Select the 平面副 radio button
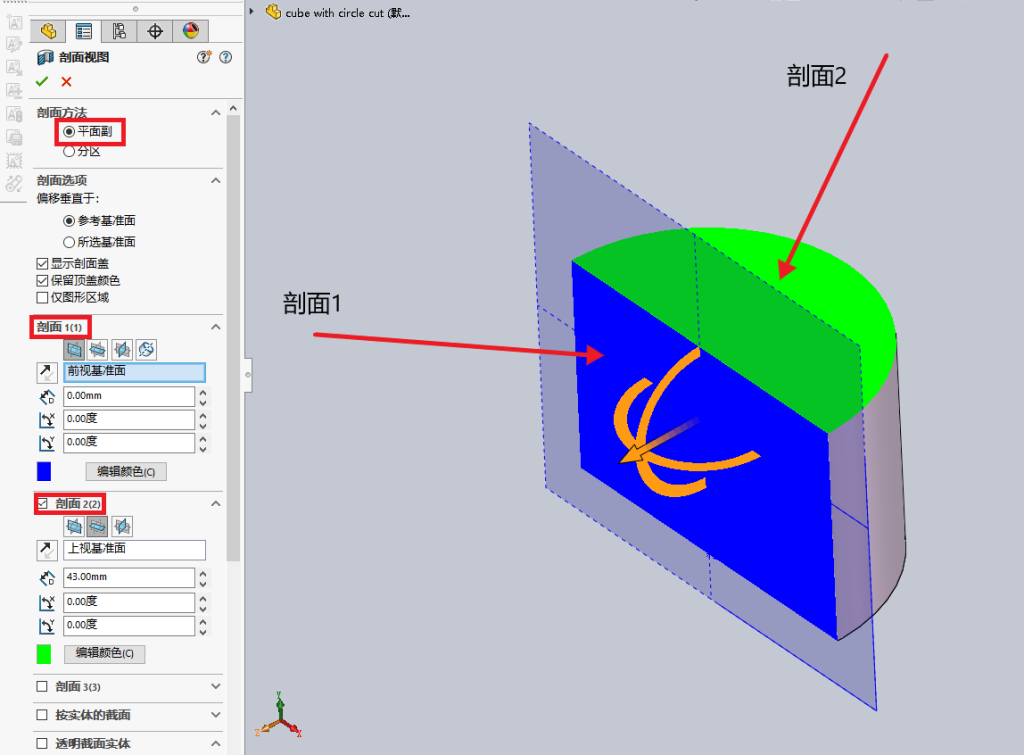This screenshot has width=1024, height=755. [69, 132]
